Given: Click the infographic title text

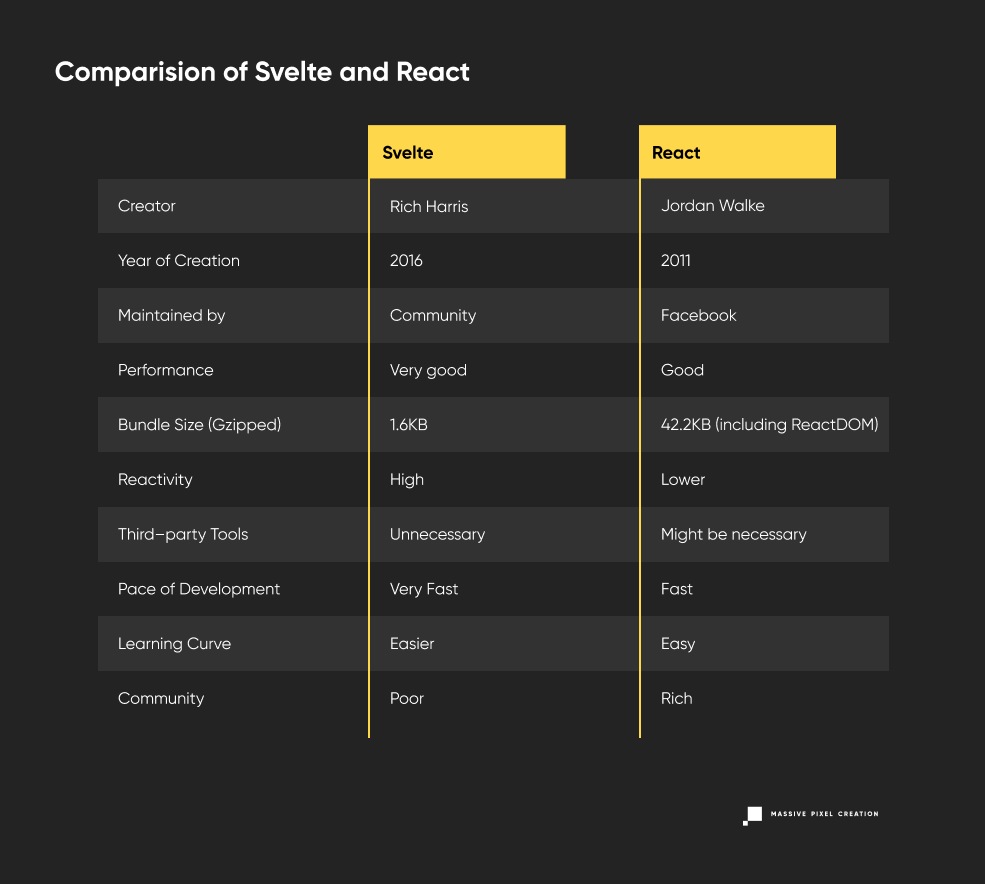Looking at the screenshot, I should coord(262,71).
